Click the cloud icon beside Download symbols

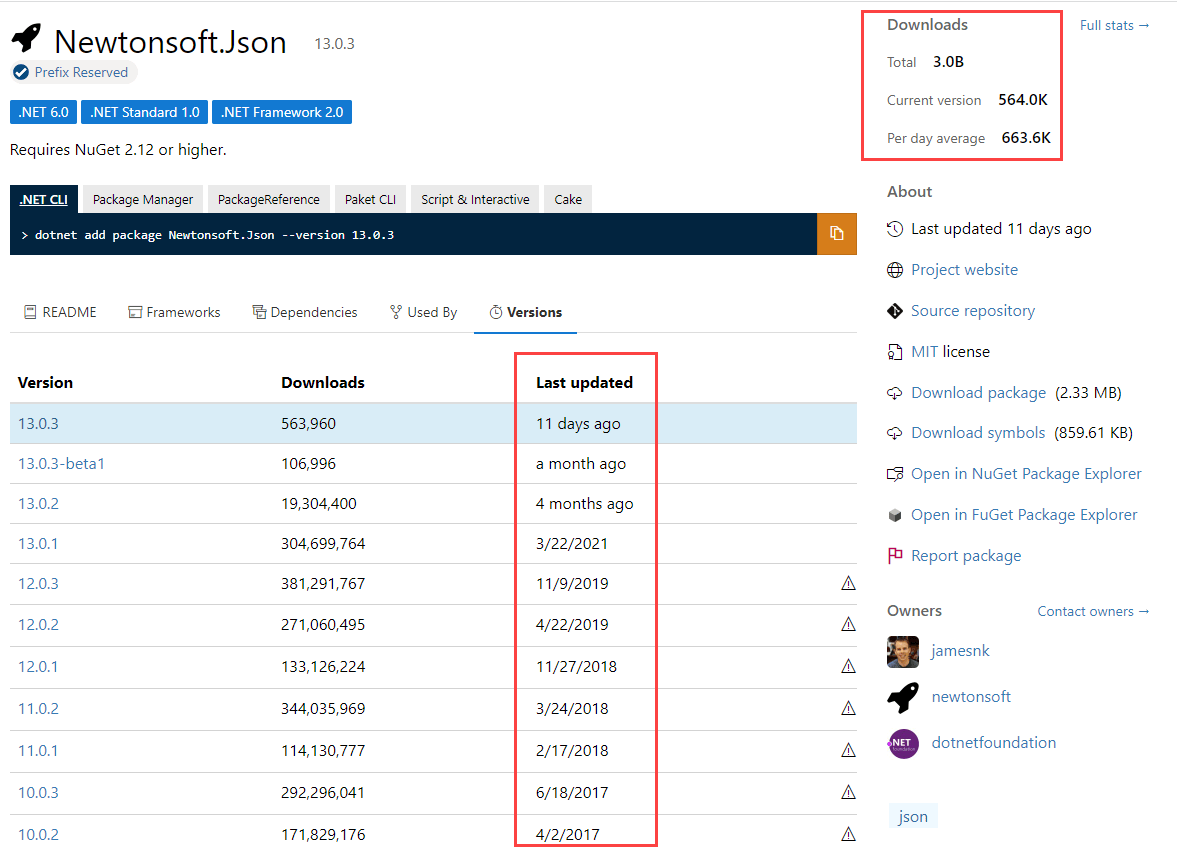[895, 433]
